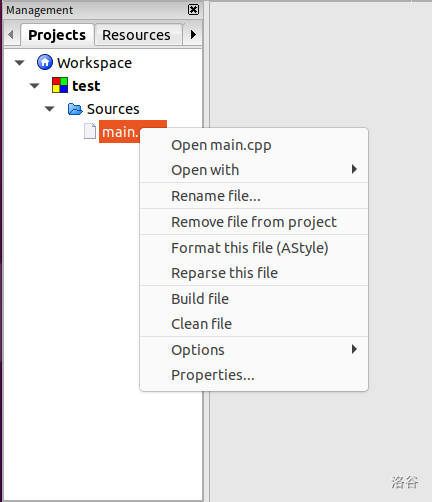
Task: Collapse the test project node
Action: click(35, 86)
